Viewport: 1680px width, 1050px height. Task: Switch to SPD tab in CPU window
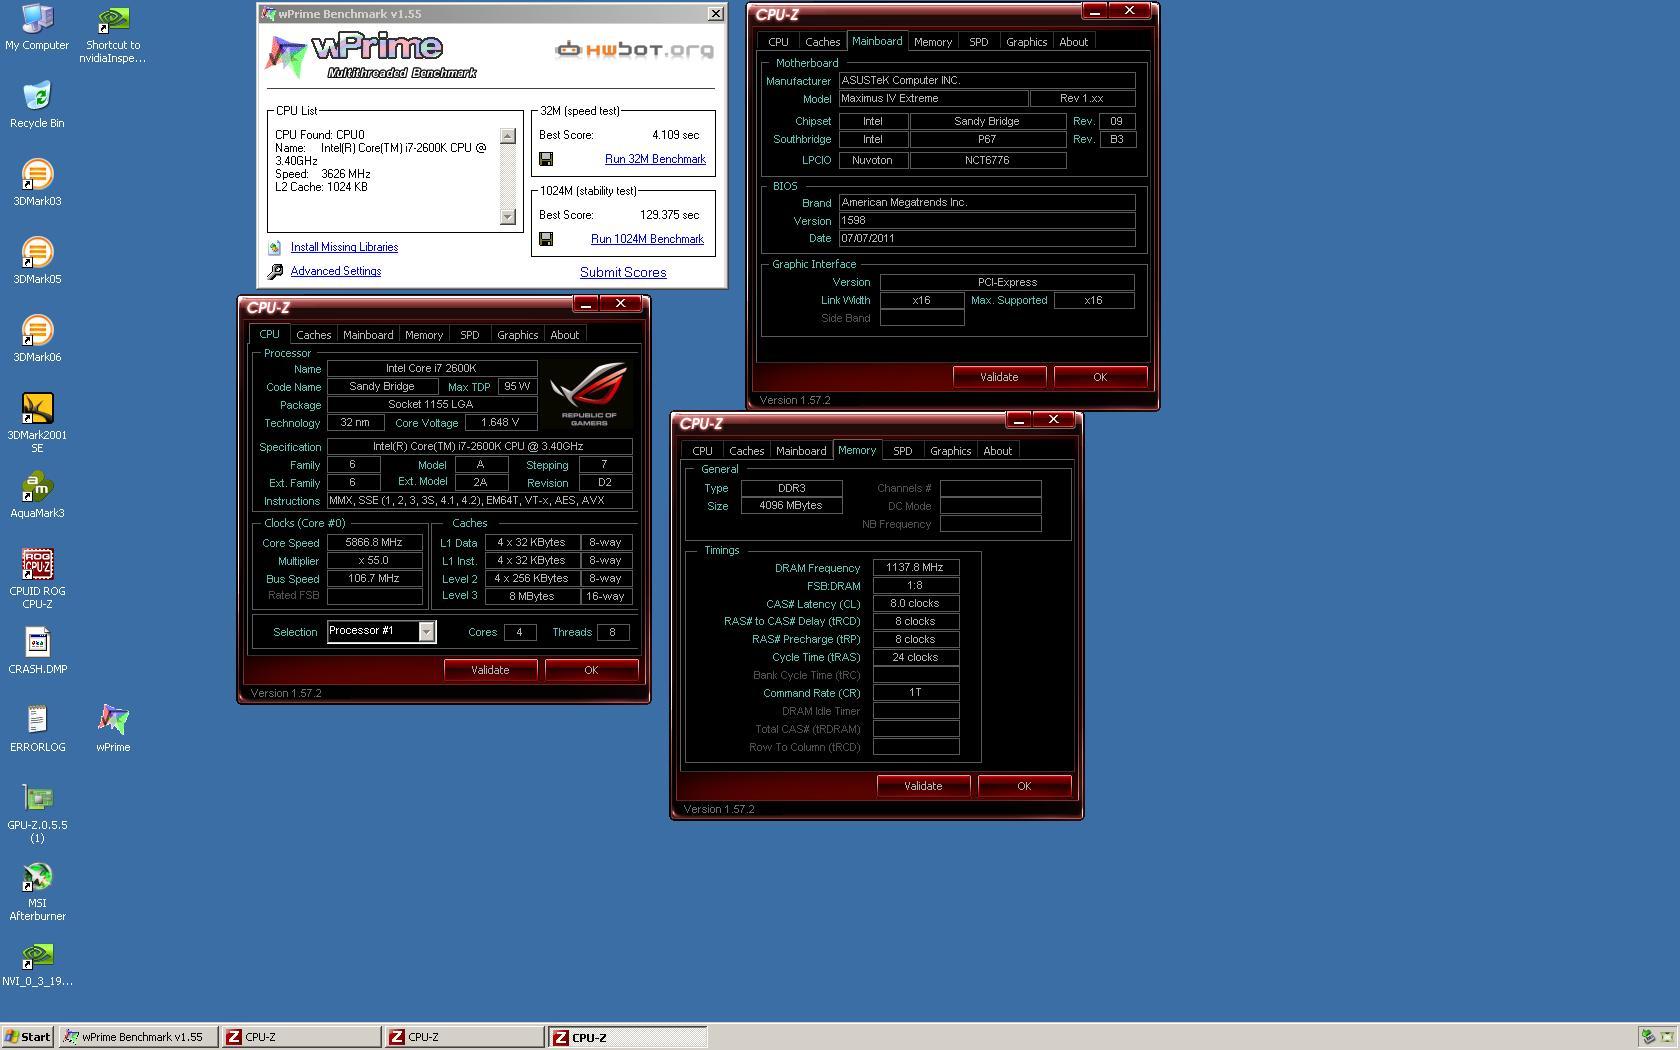[x=469, y=335]
